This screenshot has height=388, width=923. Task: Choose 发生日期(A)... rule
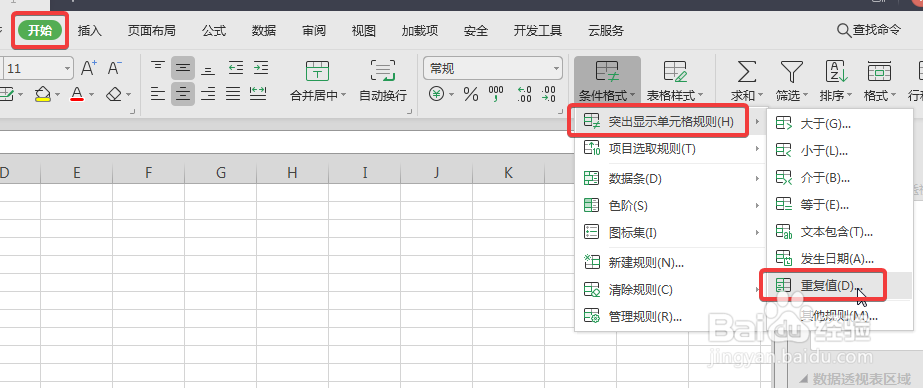(x=841, y=258)
